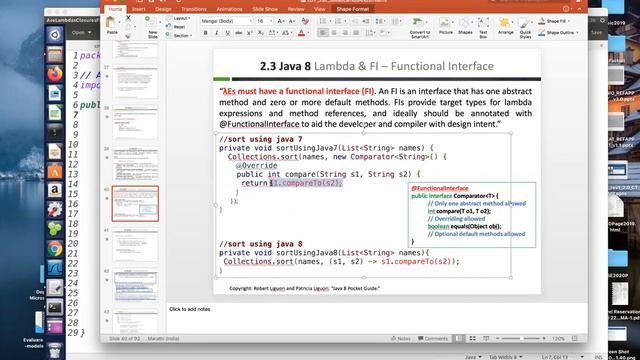
Task: Open Quick Styles
Action: tap(525, 28)
